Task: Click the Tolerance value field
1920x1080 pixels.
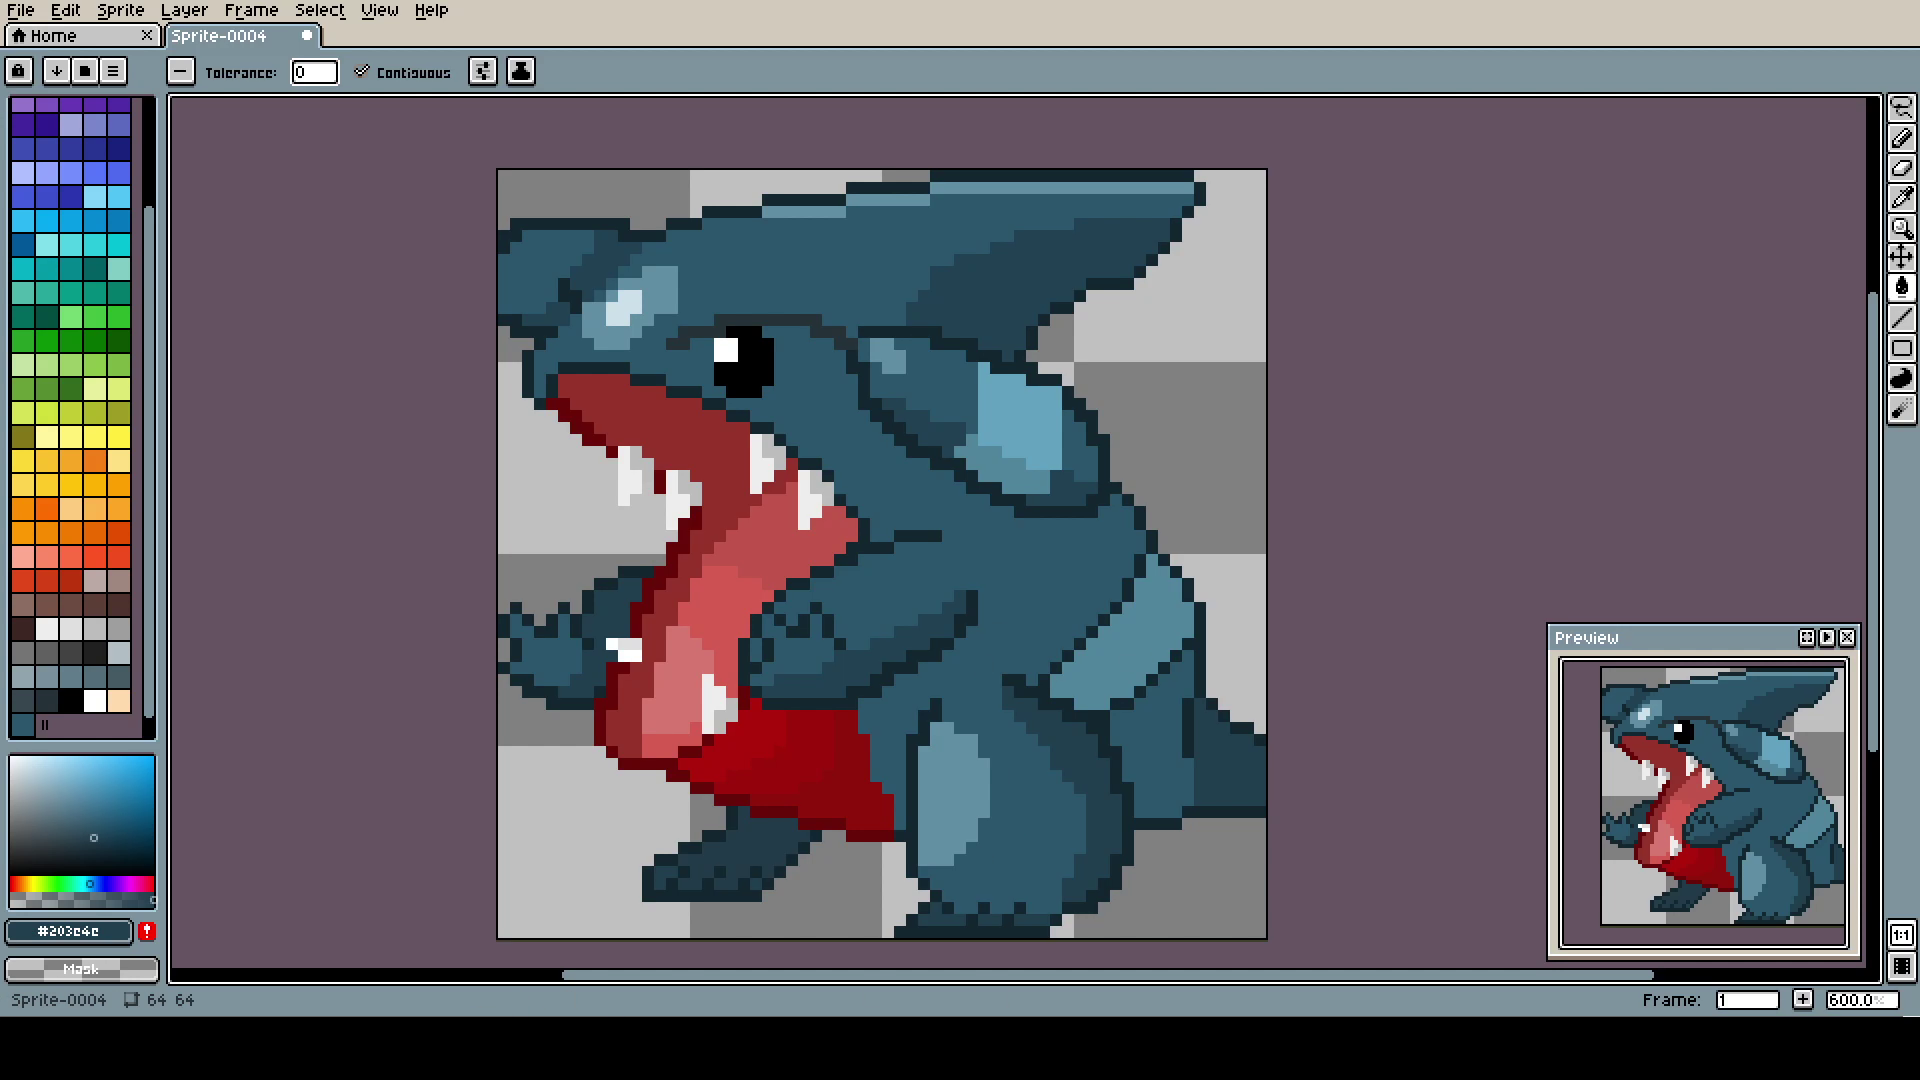Action: click(x=314, y=72)
